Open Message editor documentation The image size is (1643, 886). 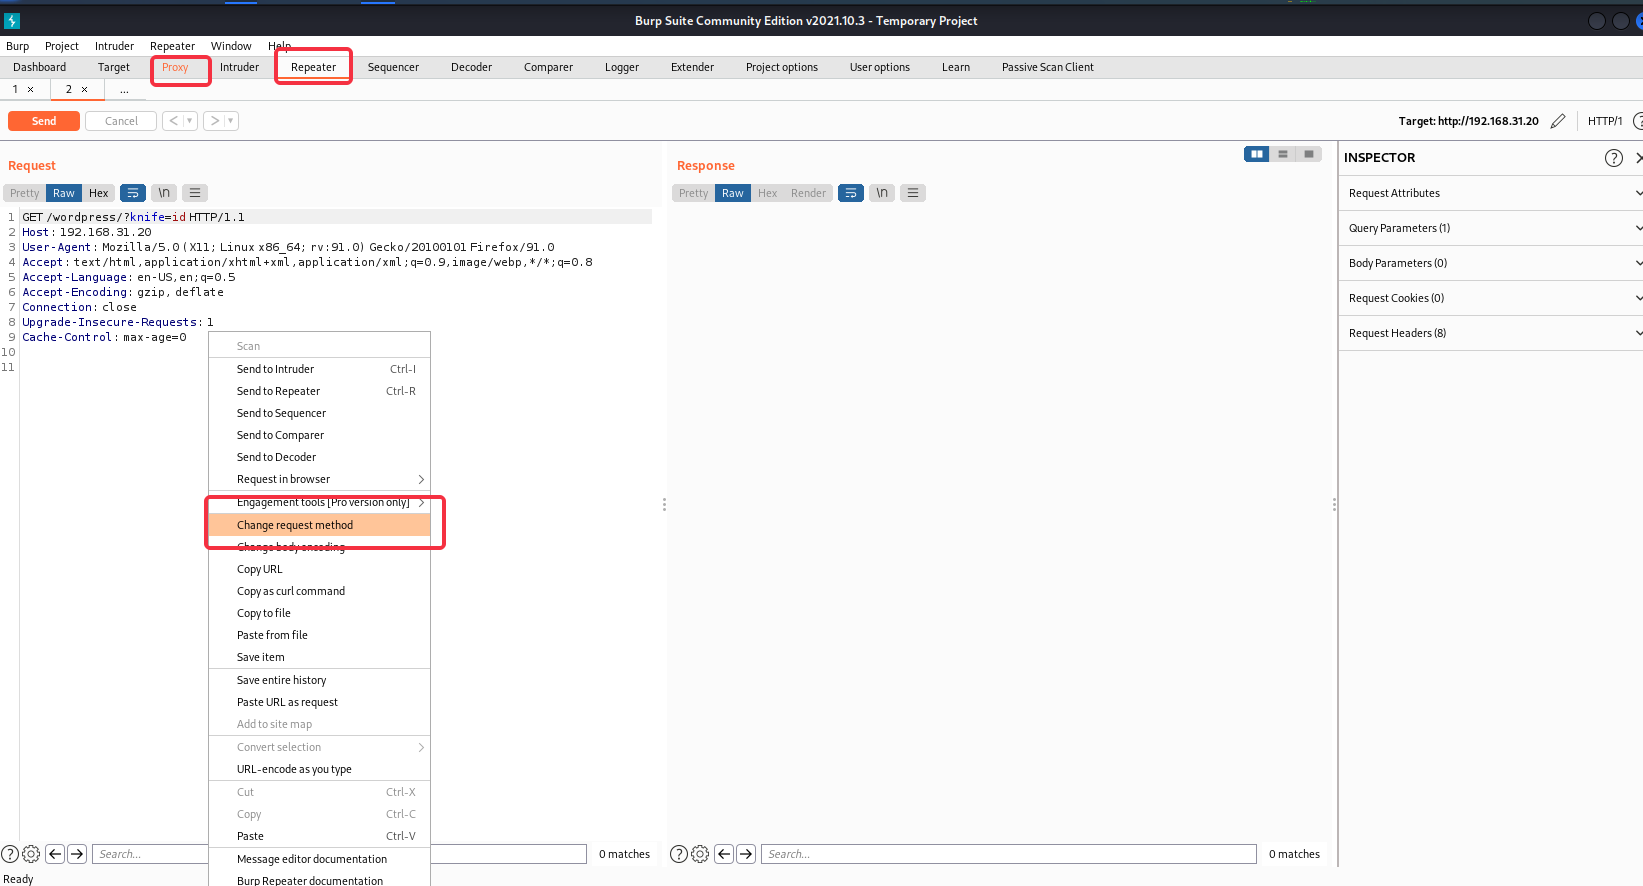coord(319,859)
